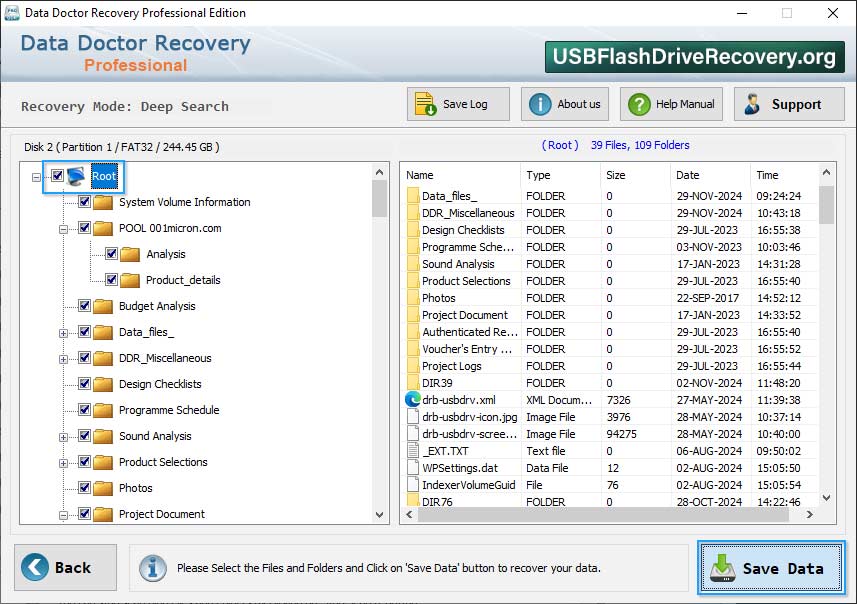Click folder icon of DIR76 in file list
Viewport: 857px width, 604px height.
click(x=413, y=501)
